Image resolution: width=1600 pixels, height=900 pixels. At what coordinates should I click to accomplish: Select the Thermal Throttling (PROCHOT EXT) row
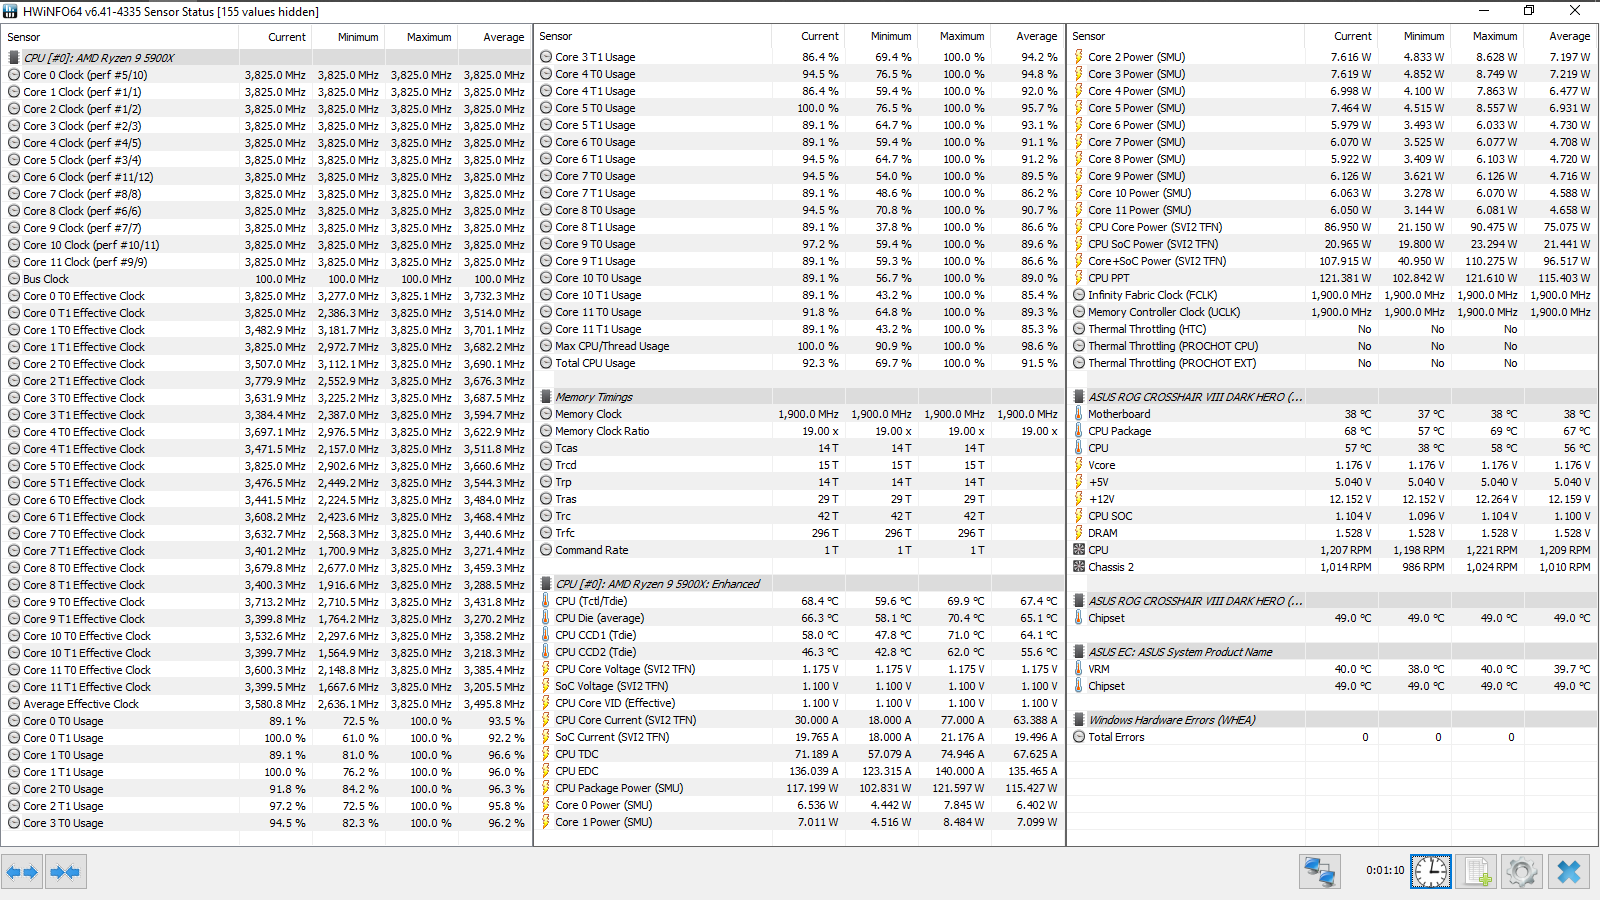(x=1333, y=363)
